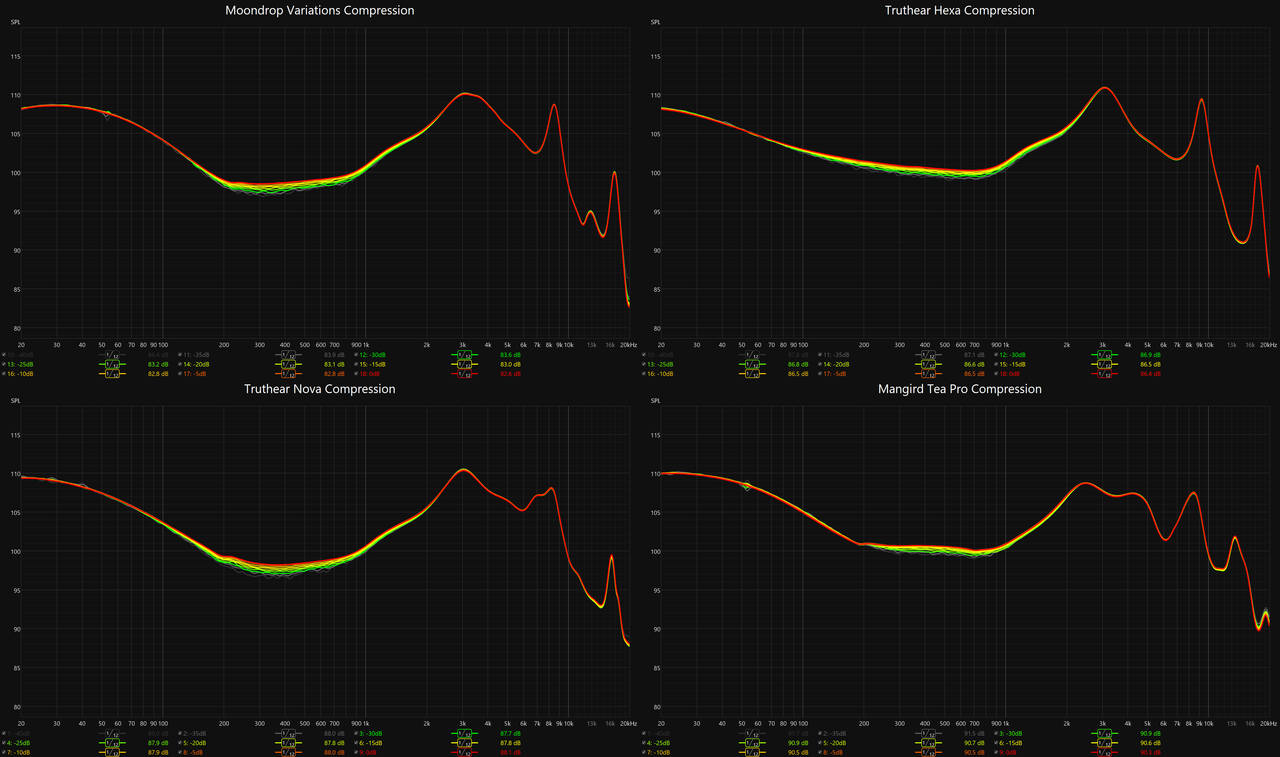Click smoothing icon for Truthear Hexa trace 18: 0dB
1280x757 pixels.
[x=1104, y=374]
